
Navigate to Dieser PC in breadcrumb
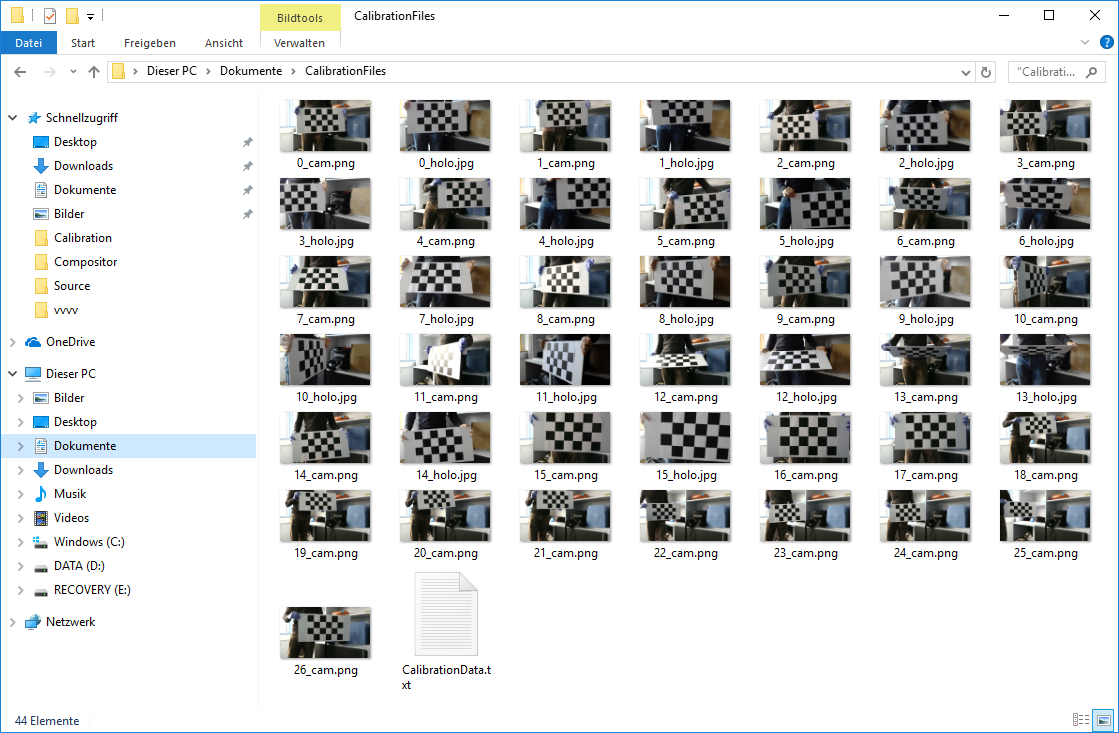(171, 71)
